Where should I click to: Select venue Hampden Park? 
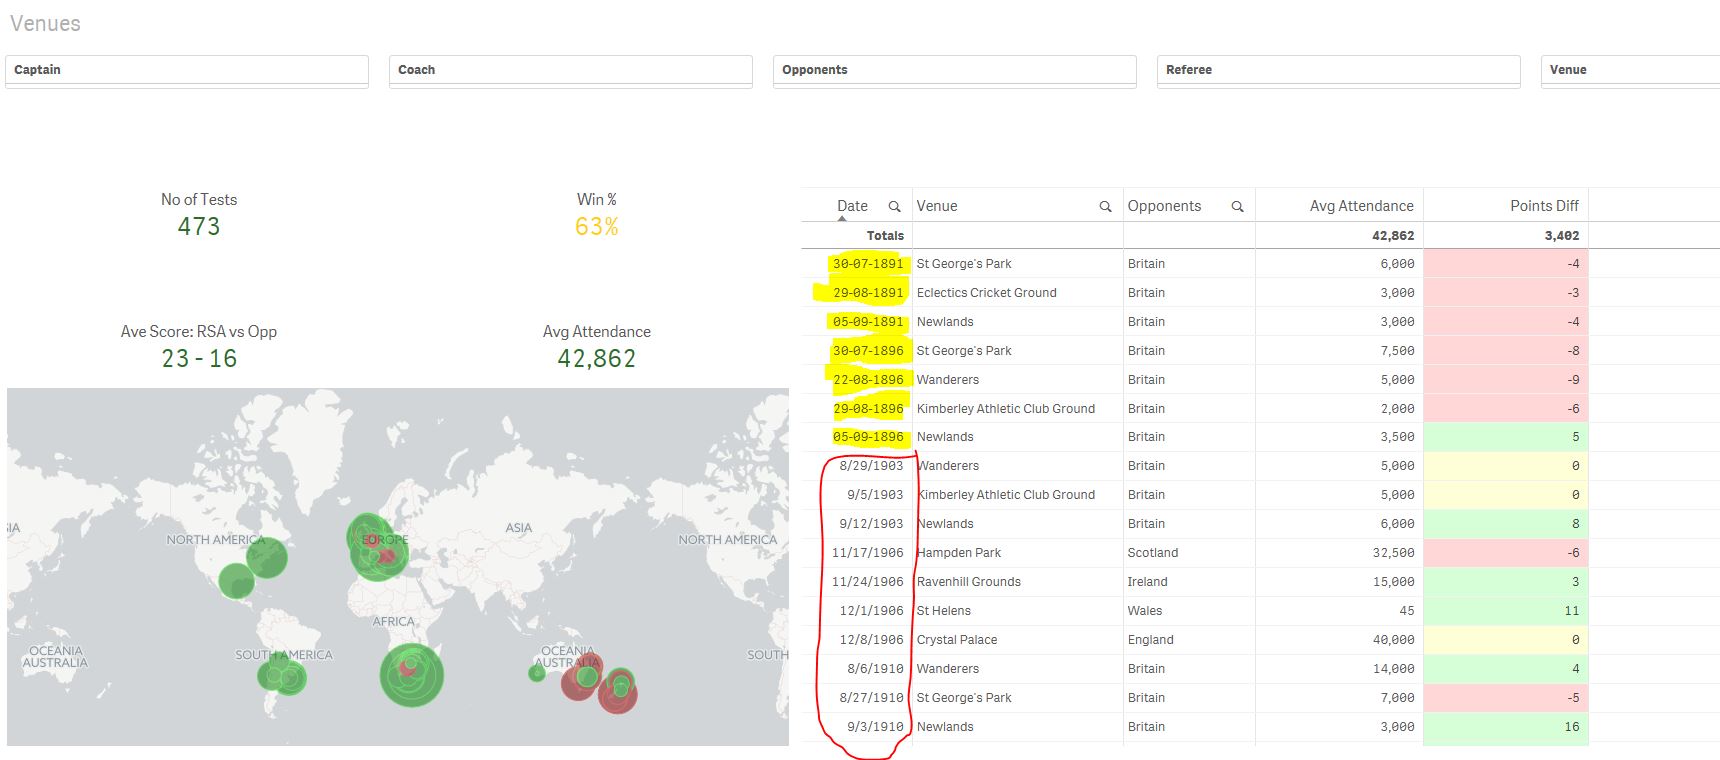click(958, 553)
